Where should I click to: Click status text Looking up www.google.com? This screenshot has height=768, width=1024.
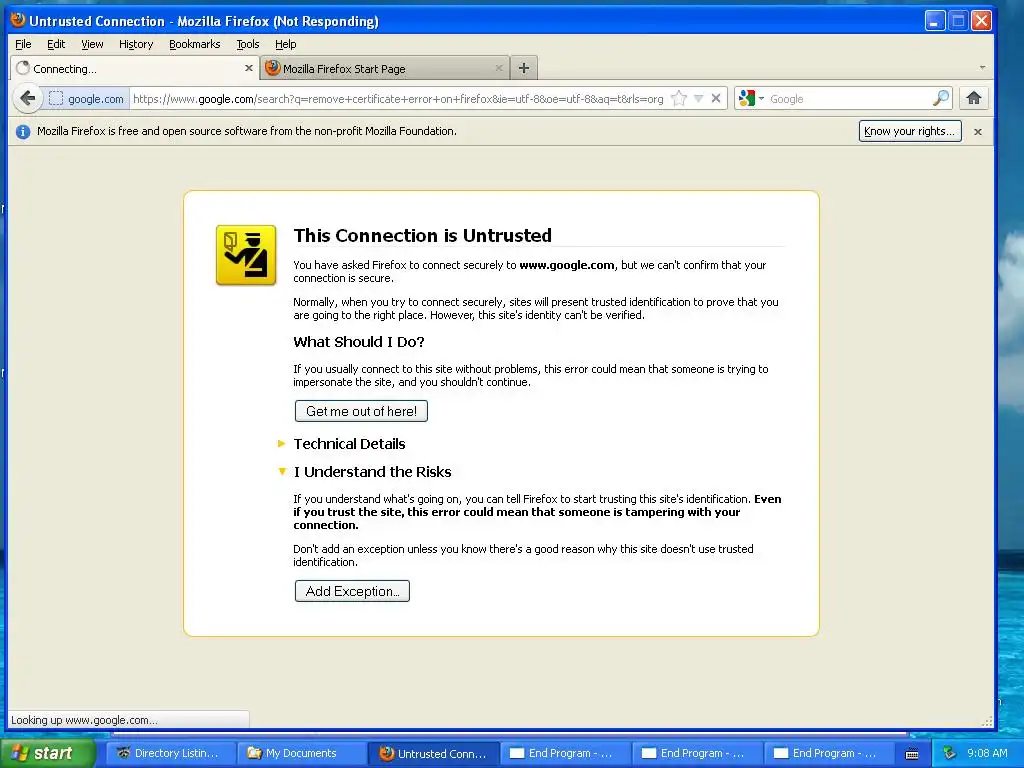(x=84, y=720)
